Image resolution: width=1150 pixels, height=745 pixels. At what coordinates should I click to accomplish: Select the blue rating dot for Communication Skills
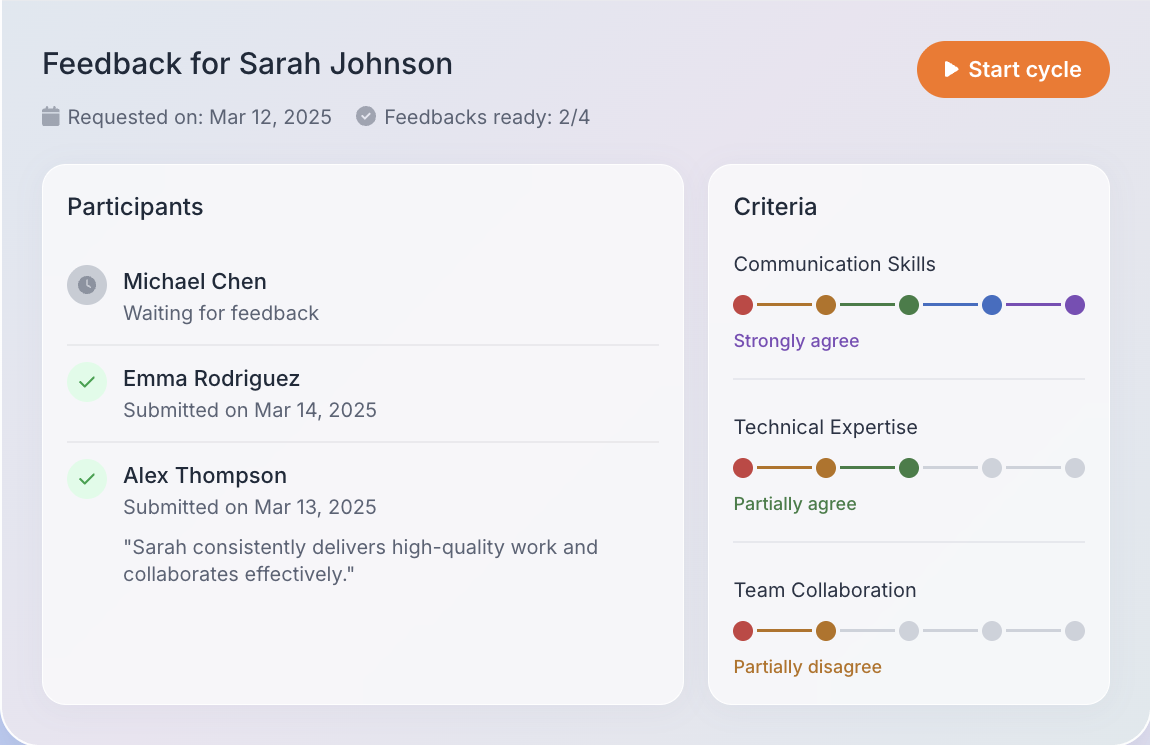[992, 305]
